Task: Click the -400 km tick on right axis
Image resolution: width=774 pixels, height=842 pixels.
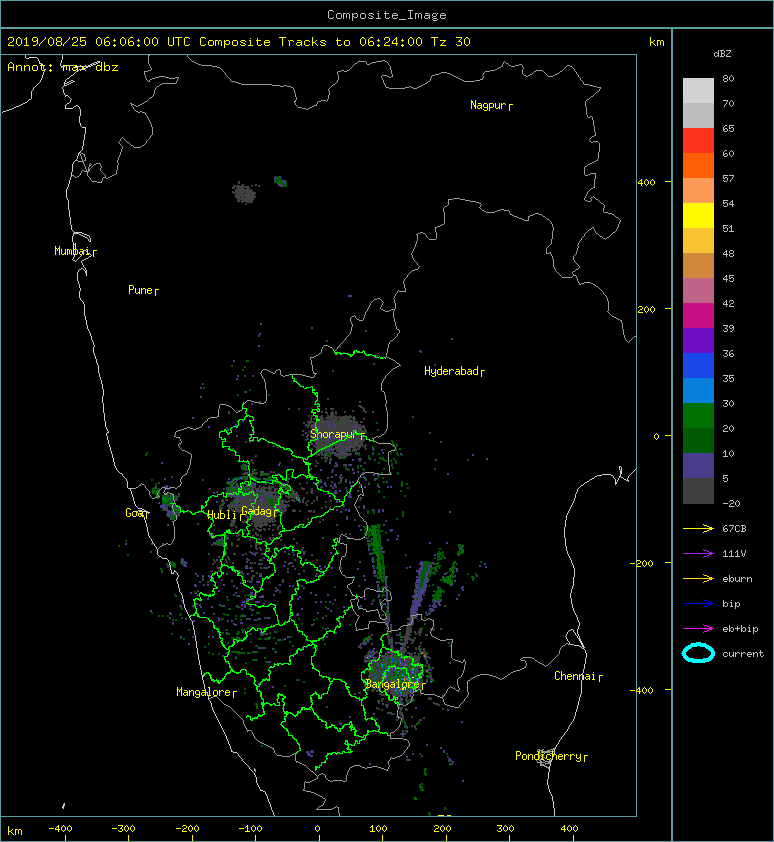Action: click(x=642, y=690)
